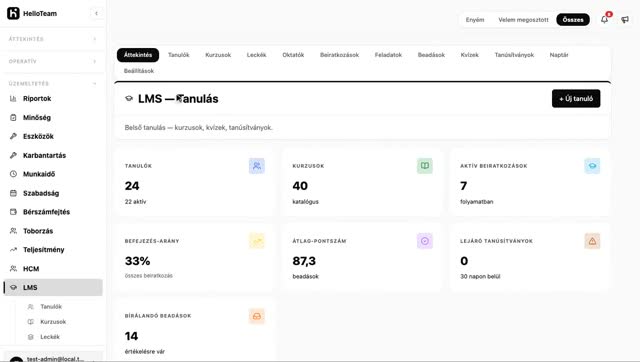Image resolution: width=640 pixels, height=362 pixels.
Task: Switch to the Beiratkozások tab
Action: coord(339,55)
